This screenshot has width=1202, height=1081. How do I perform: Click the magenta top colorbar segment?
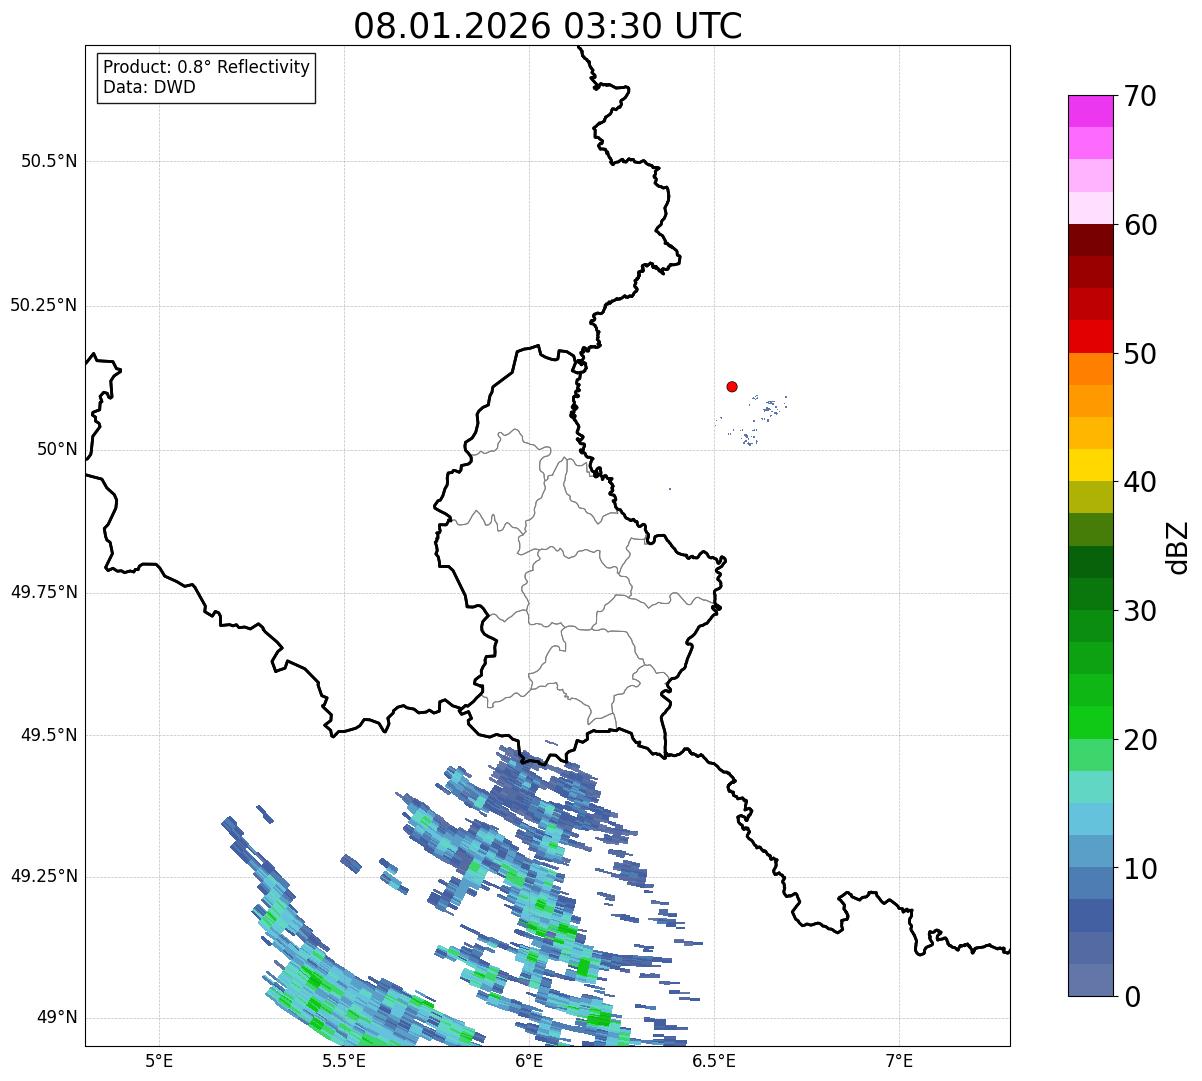[x=1091, y=111]
